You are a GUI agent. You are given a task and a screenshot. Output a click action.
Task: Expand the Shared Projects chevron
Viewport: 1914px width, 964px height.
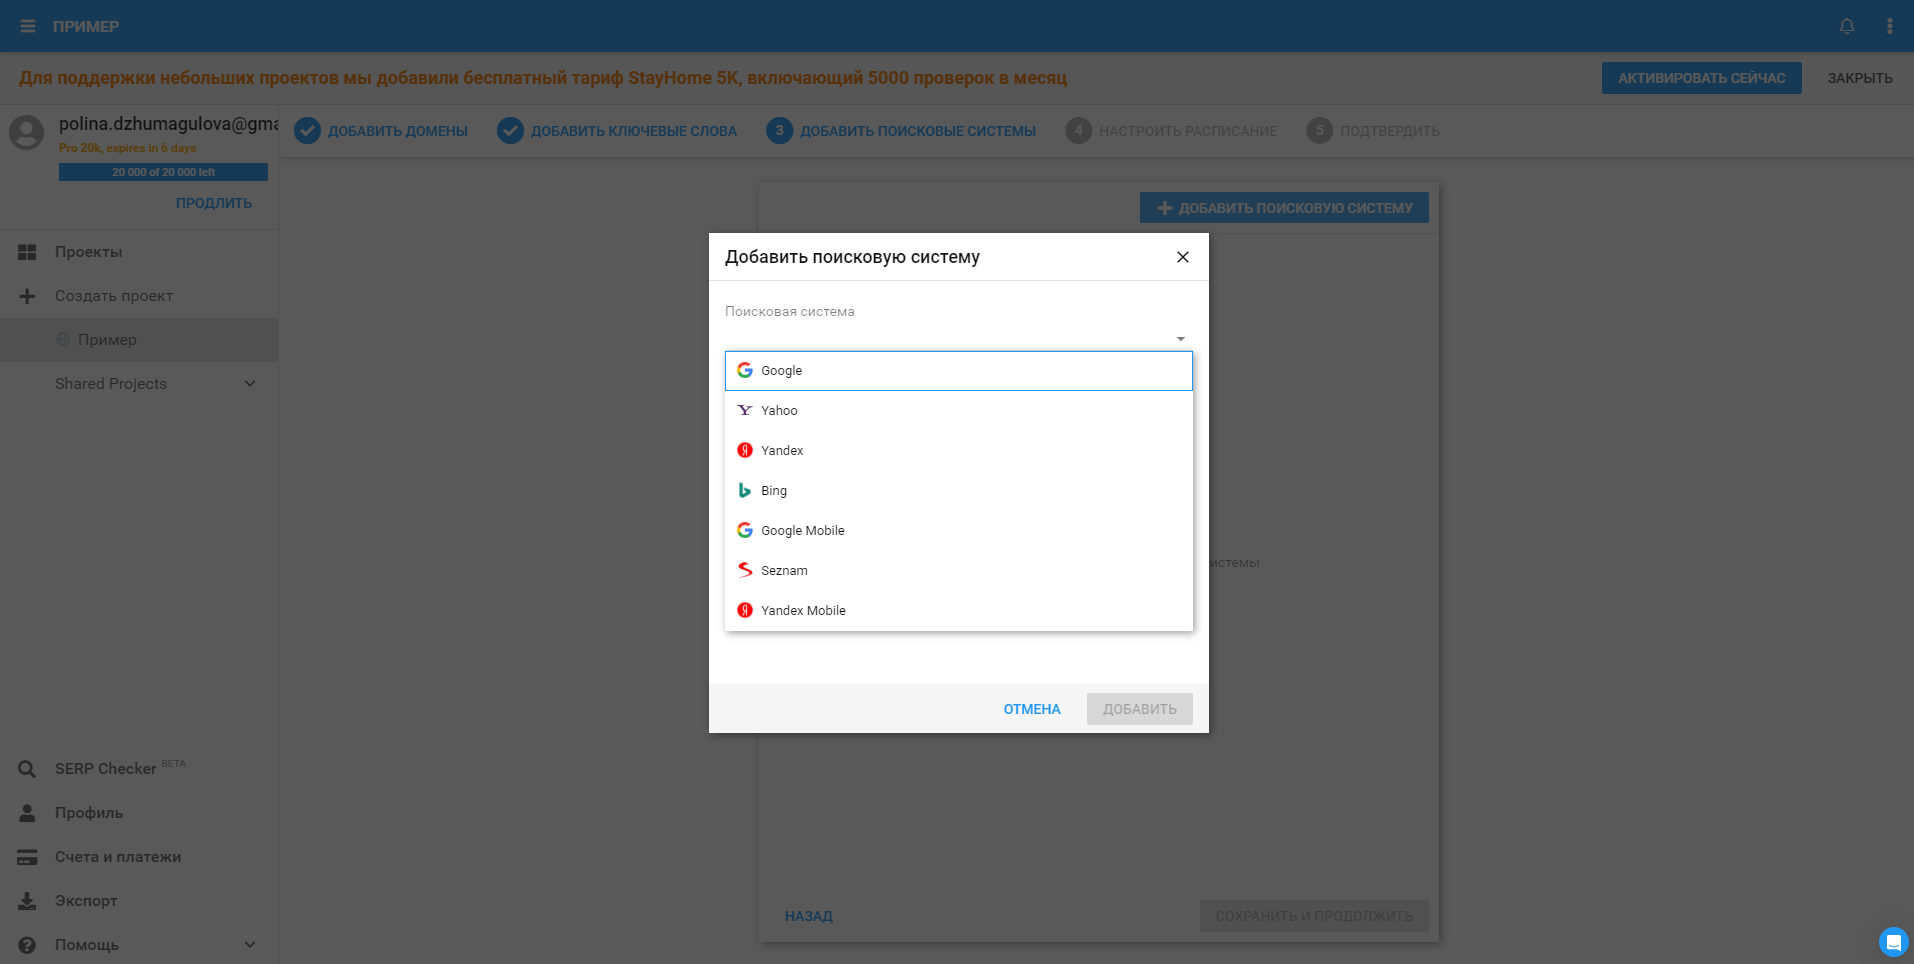click(250, 383)
